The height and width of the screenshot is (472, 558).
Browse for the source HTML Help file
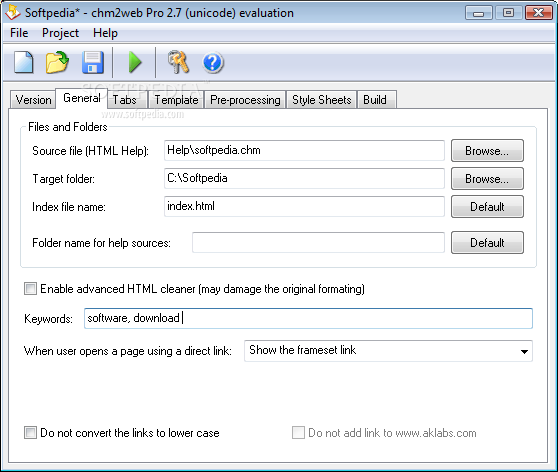click(x=487, y=151)
